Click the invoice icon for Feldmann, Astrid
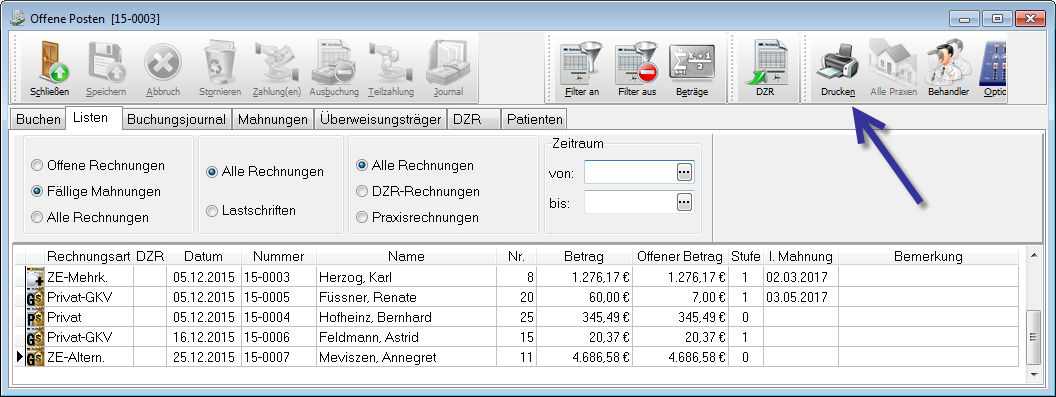The width and height of the screenshot is (1056, 397). coord(34,337)
